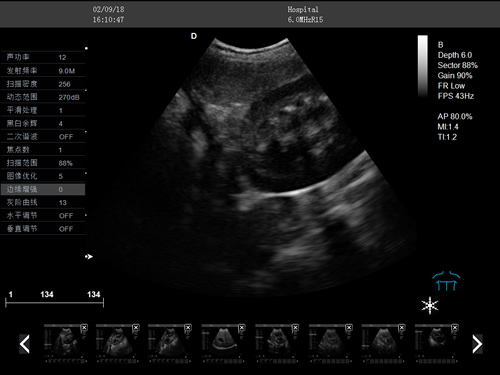500x375 pixels.
Task: Remove the first thumbnail using its X
Action: (x=84, y=328)
